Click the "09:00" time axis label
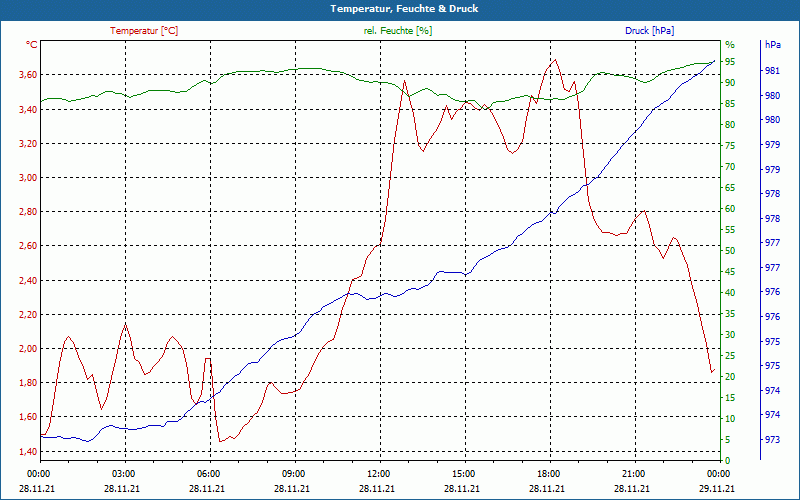800x500 pixels. (x=292, y=473)
